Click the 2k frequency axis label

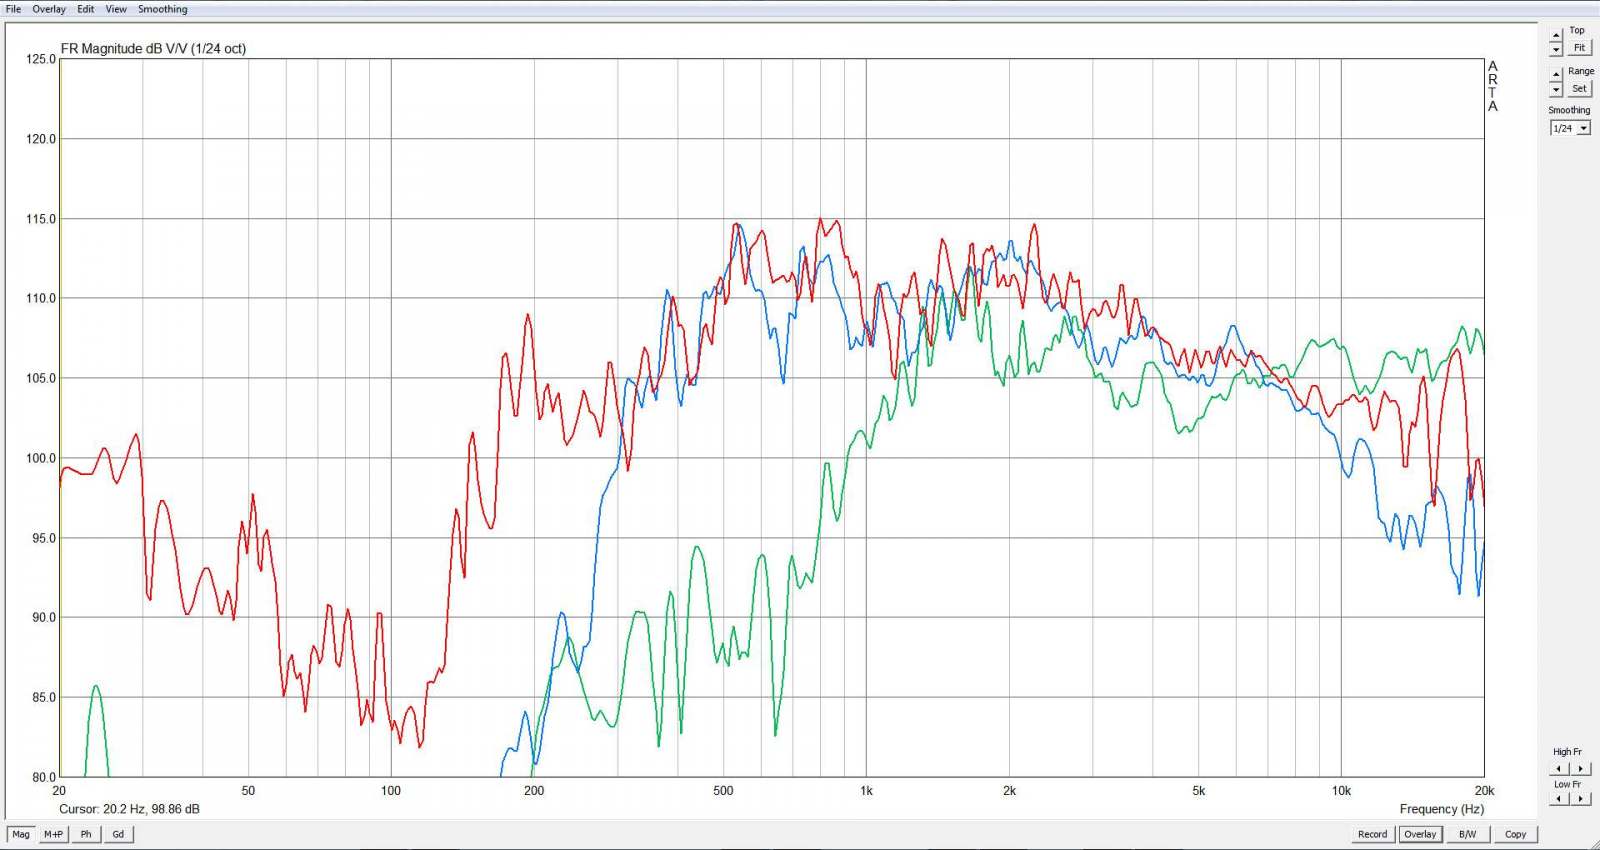[1009, 791]
